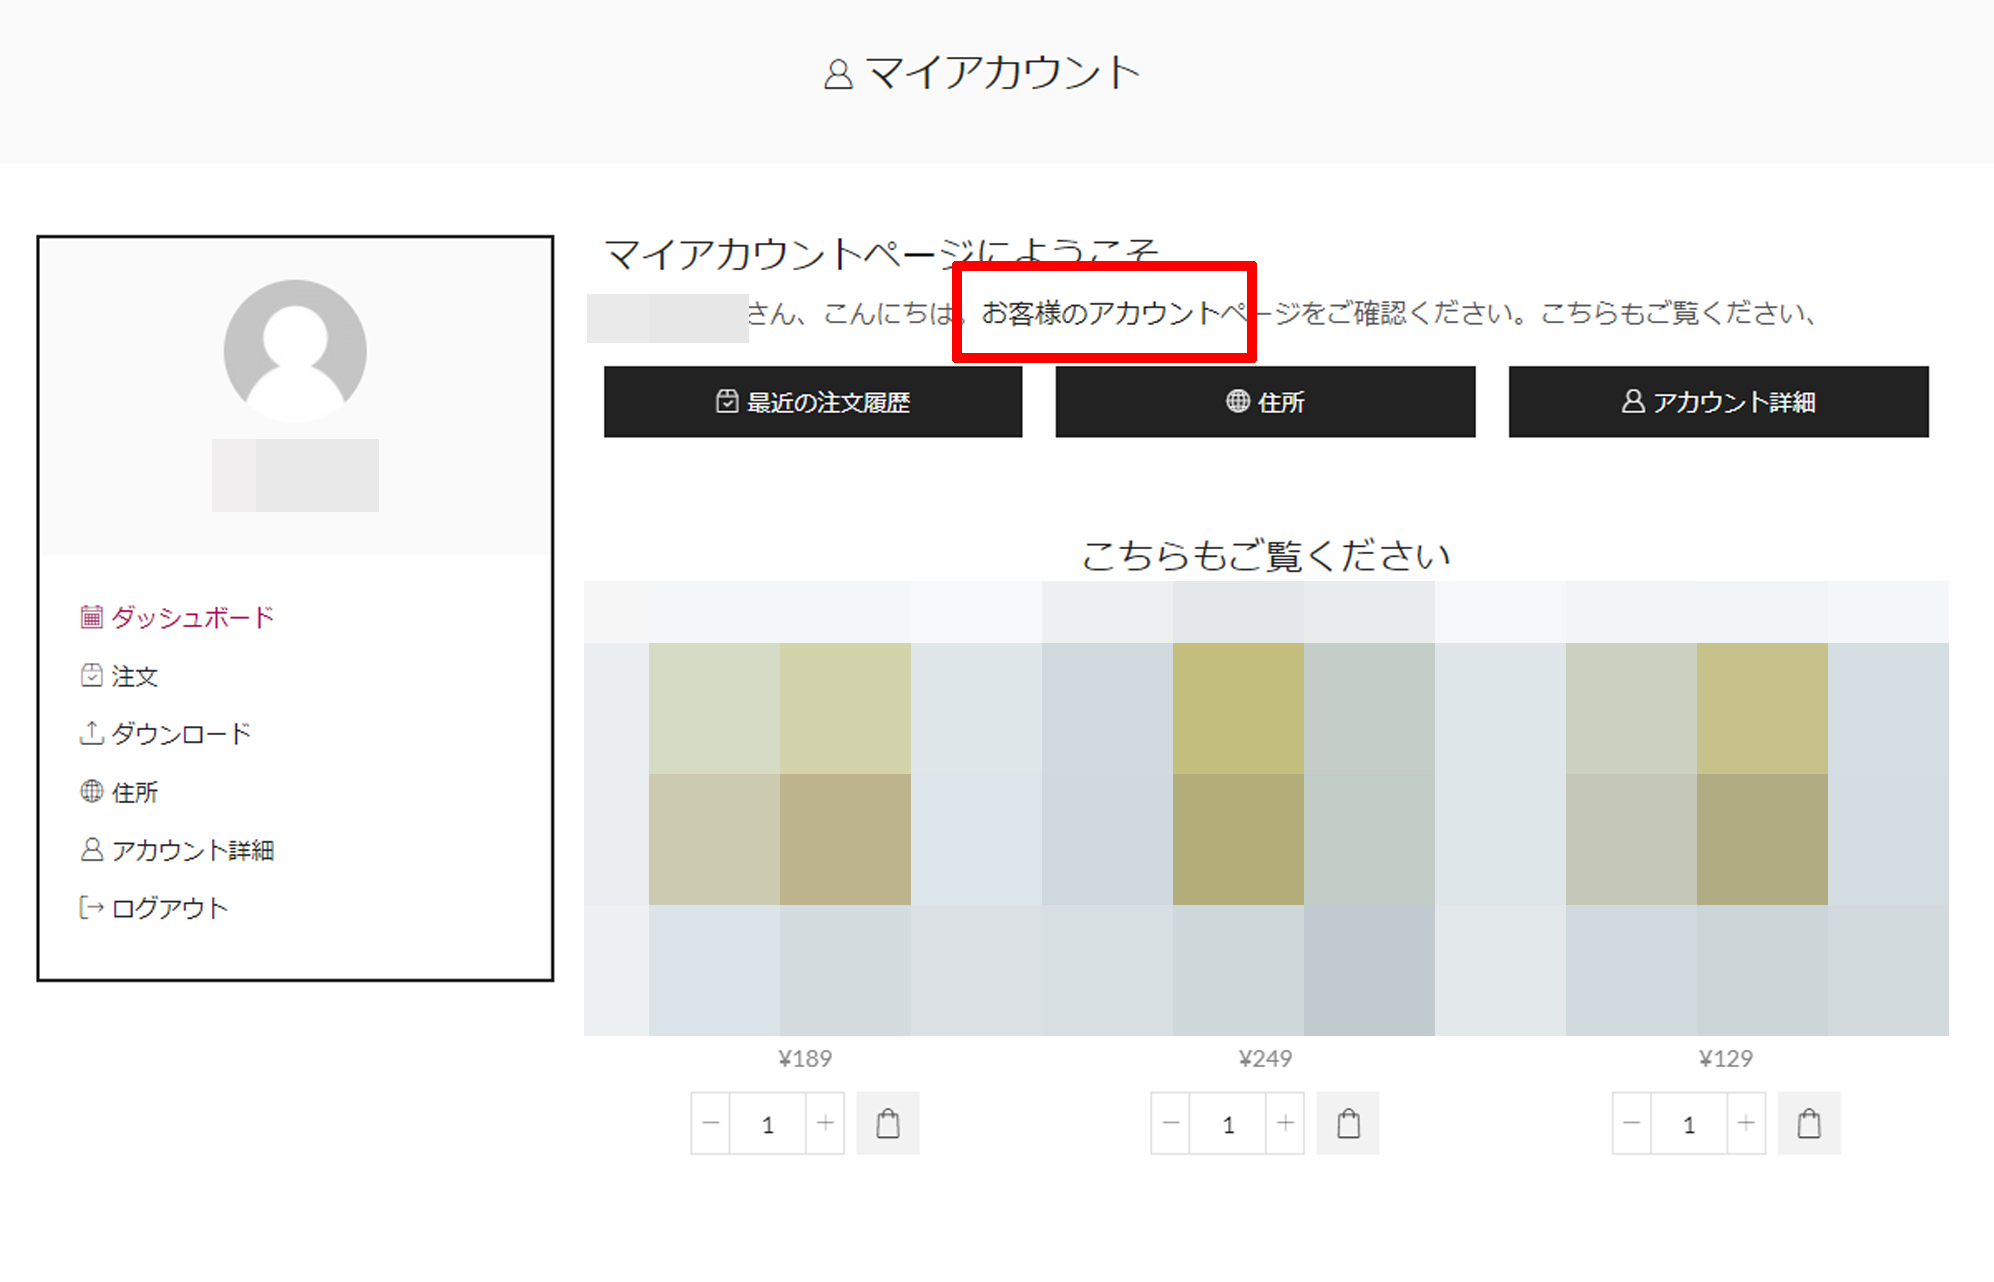The height and width of the screenshot is (1282, 1994).
Task: Click quantity field of ¥249 product
Action: [x=1228, y=1124]
